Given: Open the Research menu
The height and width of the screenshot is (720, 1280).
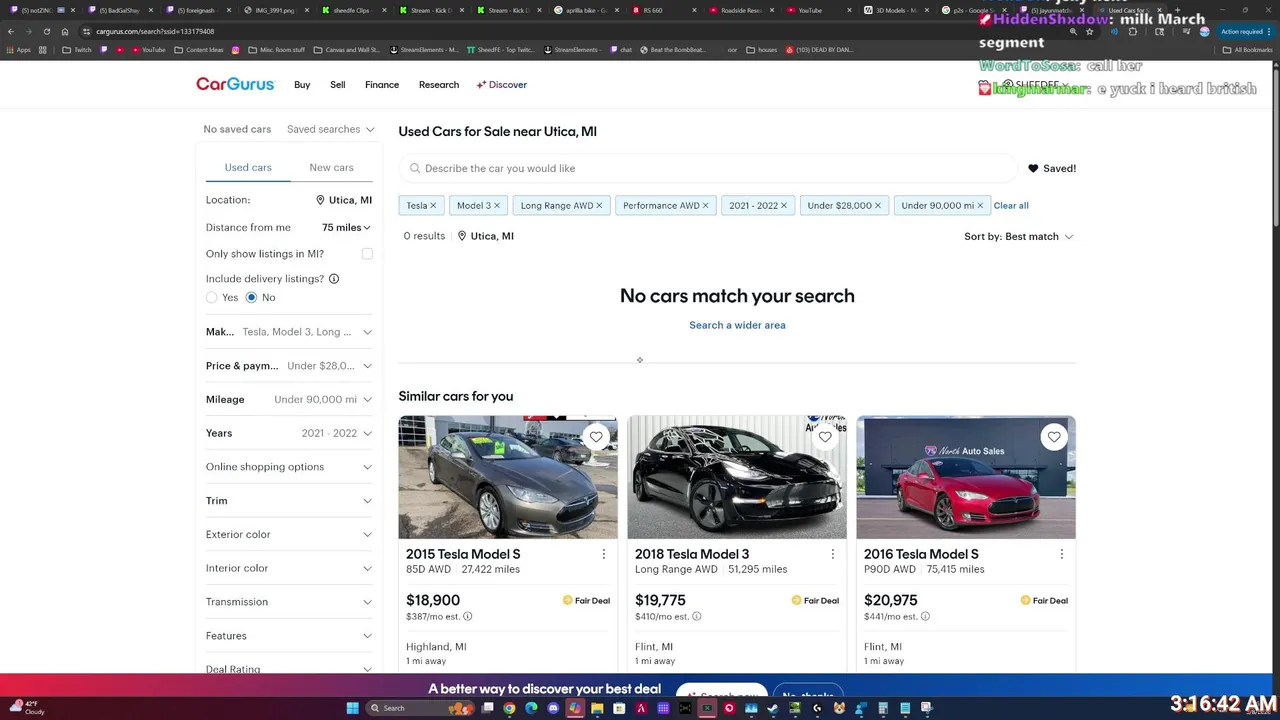Looking at the screenshot, I should 439,85.
